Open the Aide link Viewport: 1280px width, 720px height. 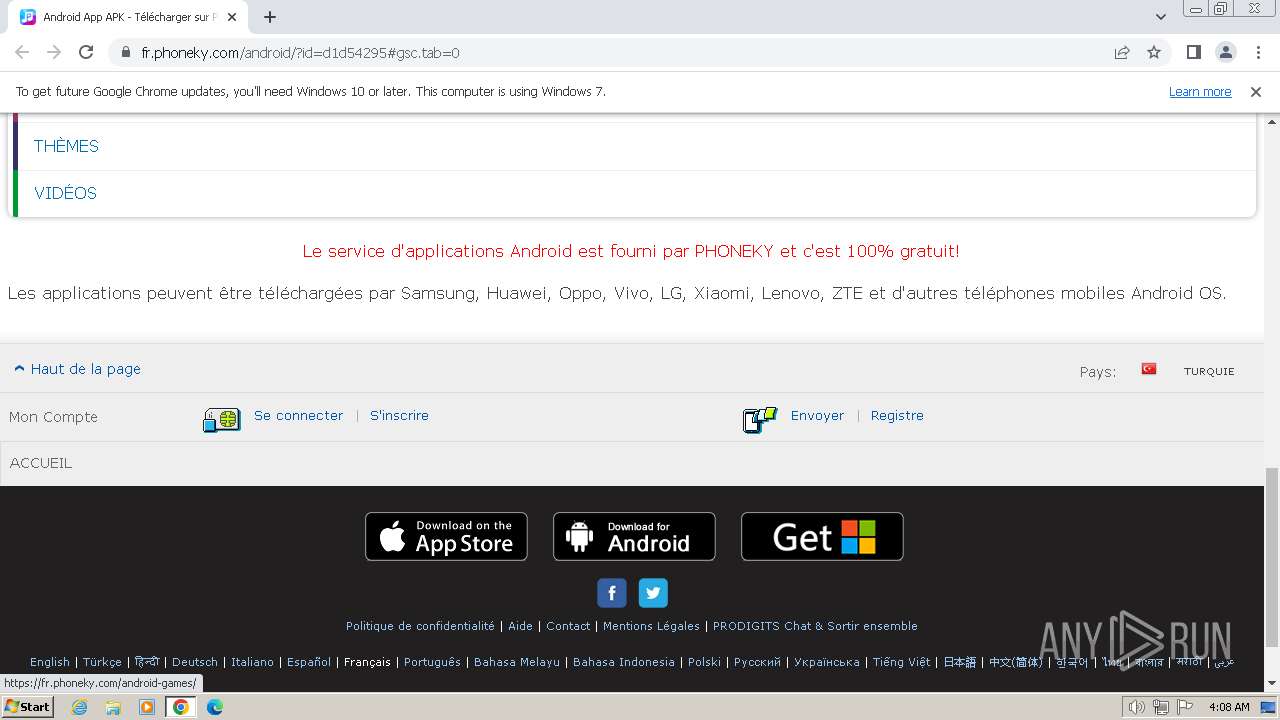(520, 626)
